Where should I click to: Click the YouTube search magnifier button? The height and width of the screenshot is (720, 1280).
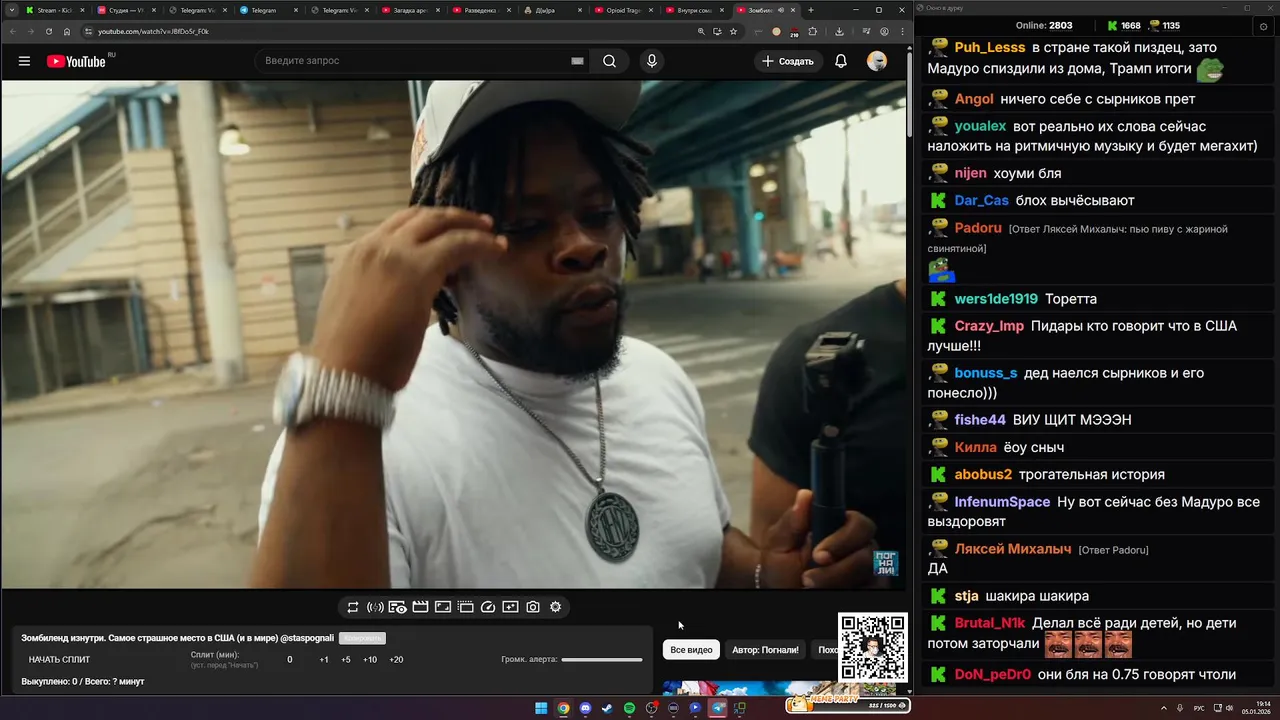tap(609, 61)
